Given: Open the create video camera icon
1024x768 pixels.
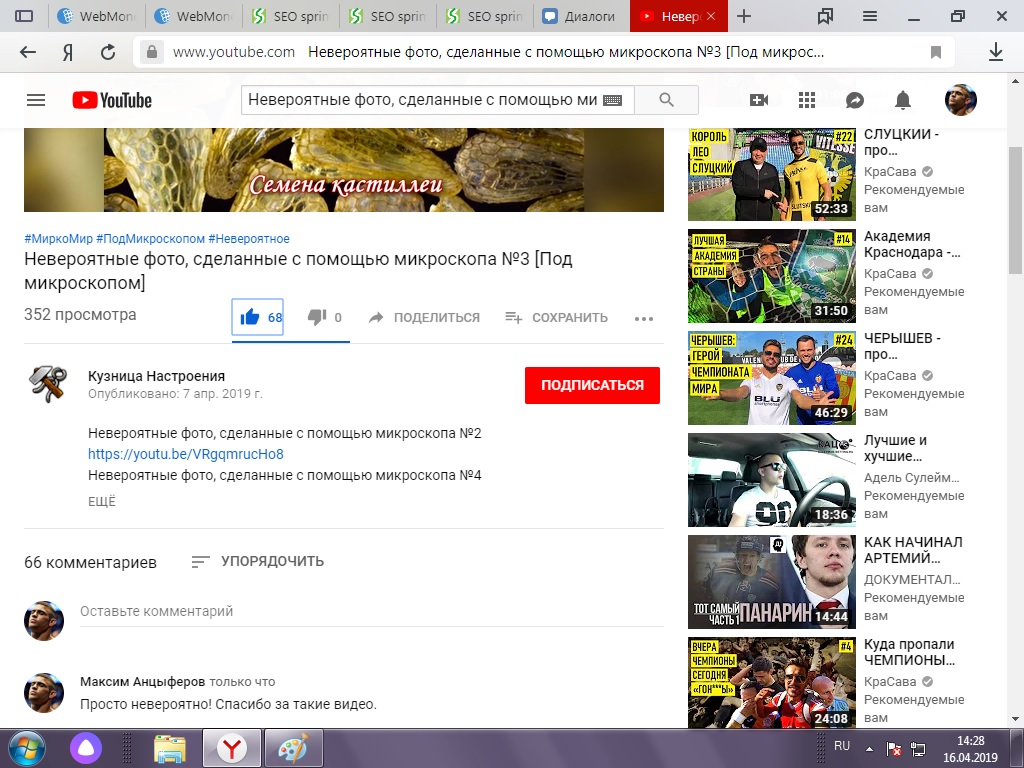Looking at the screenshot, I should tap(759, 100).
